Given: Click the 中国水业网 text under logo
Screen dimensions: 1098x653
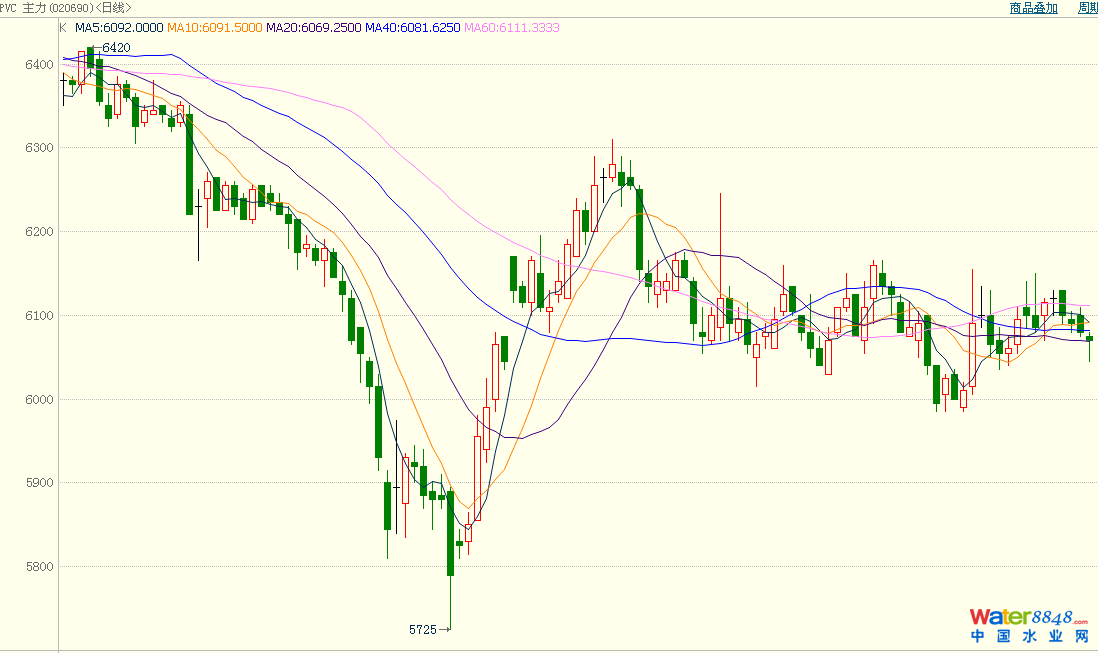Looking at the screenshot, I should 1029,637.
